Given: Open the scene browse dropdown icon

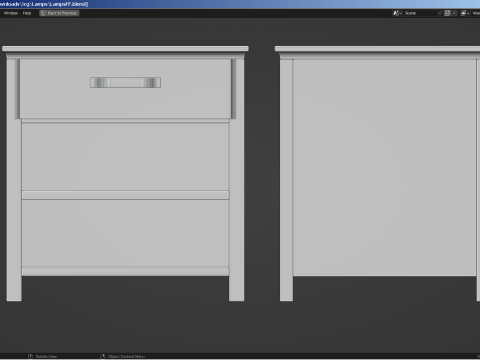Looking at the screenshot, I should pos(397,13).
